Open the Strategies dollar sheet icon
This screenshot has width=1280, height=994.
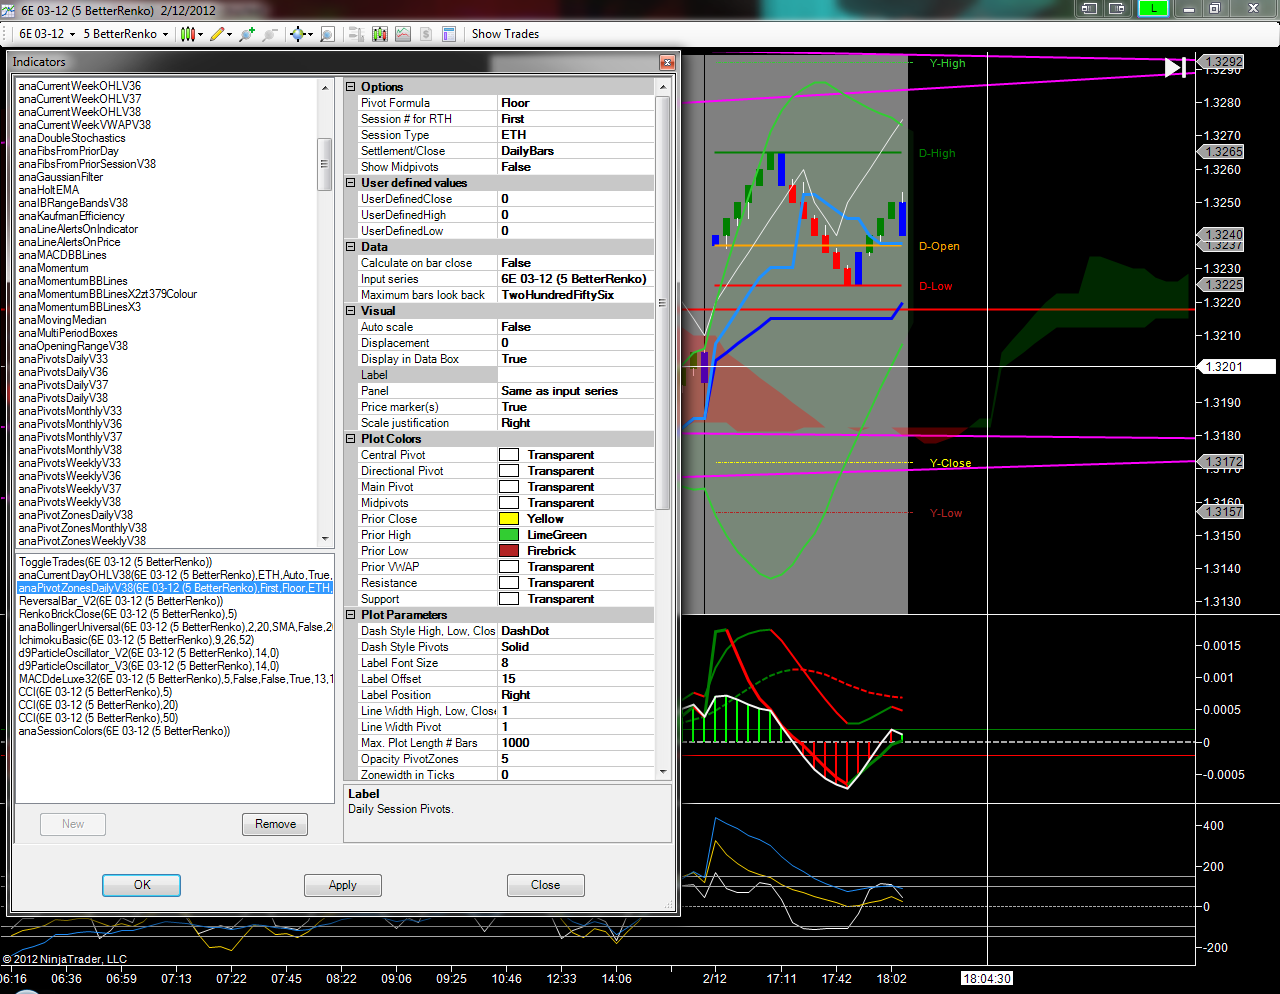tap(426, 34)
